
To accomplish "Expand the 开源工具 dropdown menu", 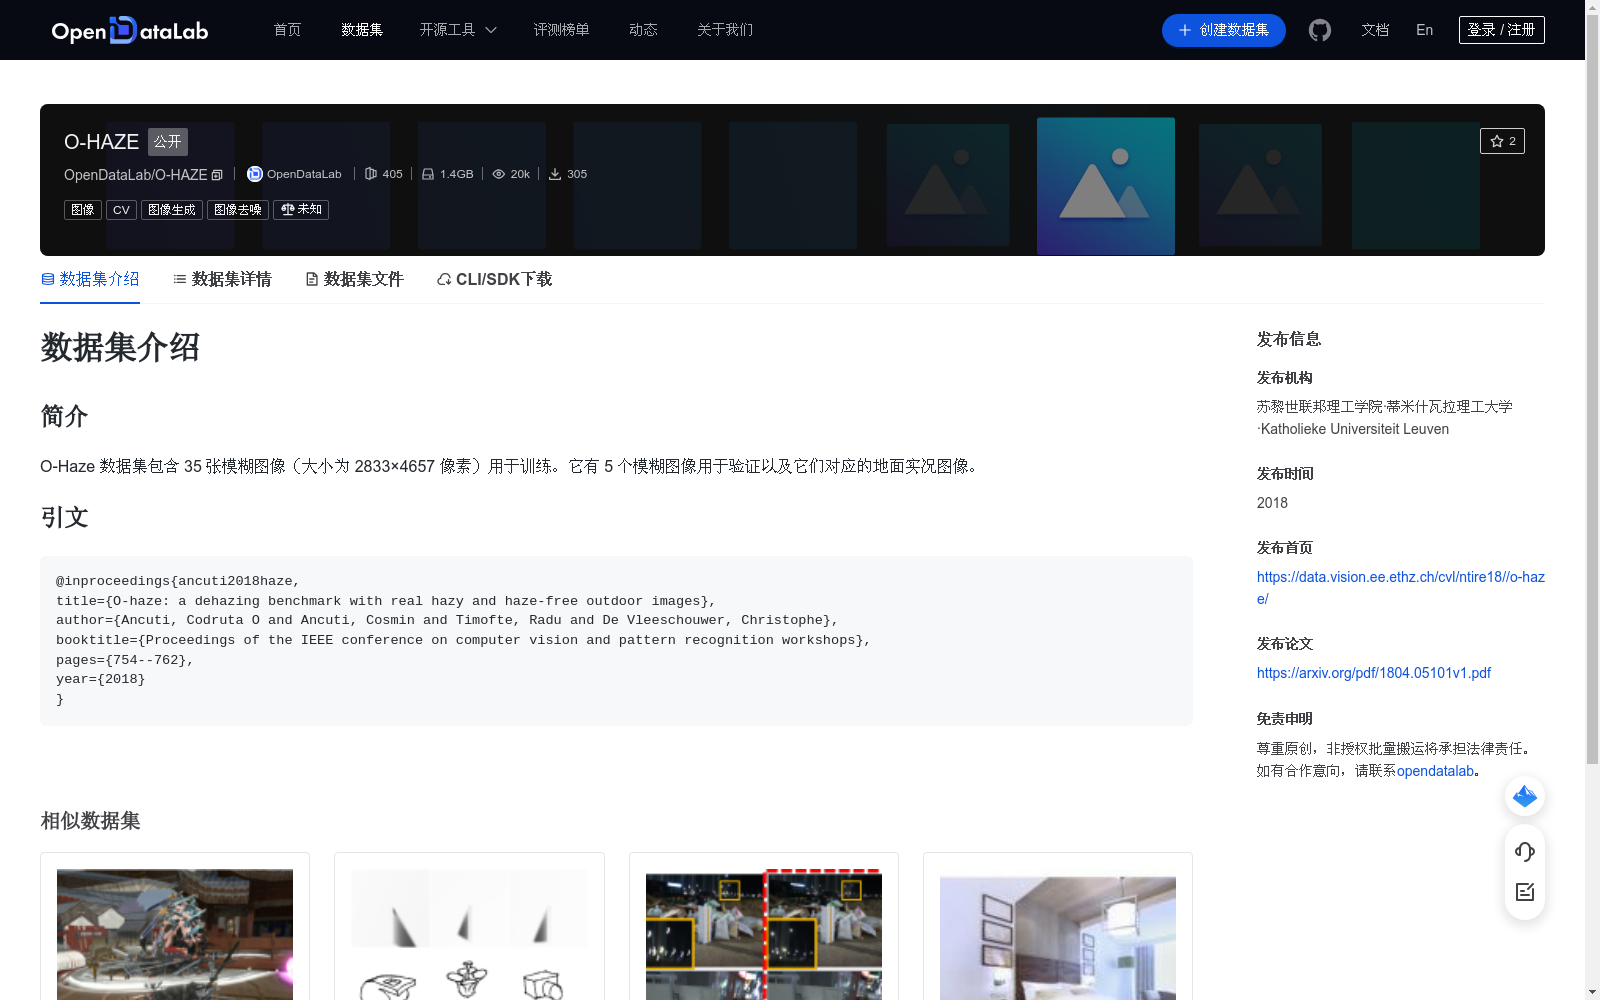I will click(458, 30).
